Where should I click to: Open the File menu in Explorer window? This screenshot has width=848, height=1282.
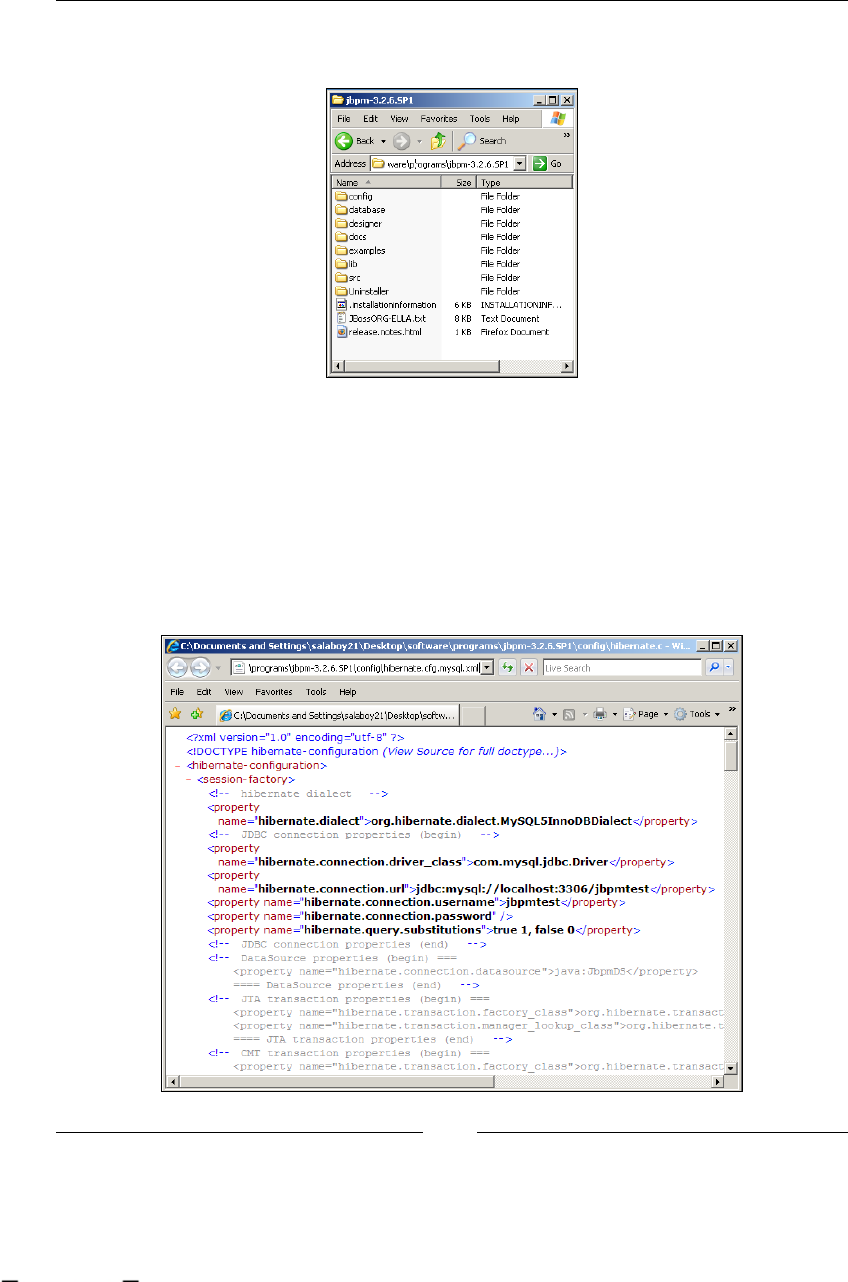click(x=343, y=118)
